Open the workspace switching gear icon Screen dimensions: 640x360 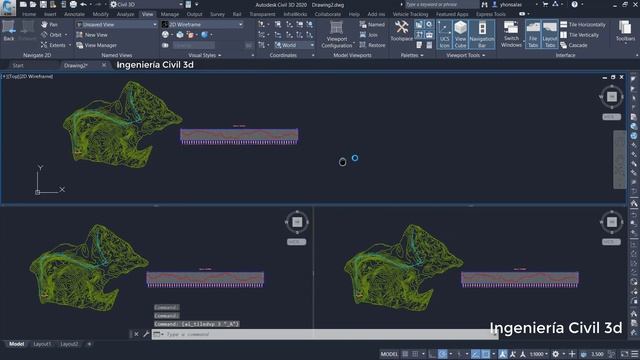tap(556, 354)
